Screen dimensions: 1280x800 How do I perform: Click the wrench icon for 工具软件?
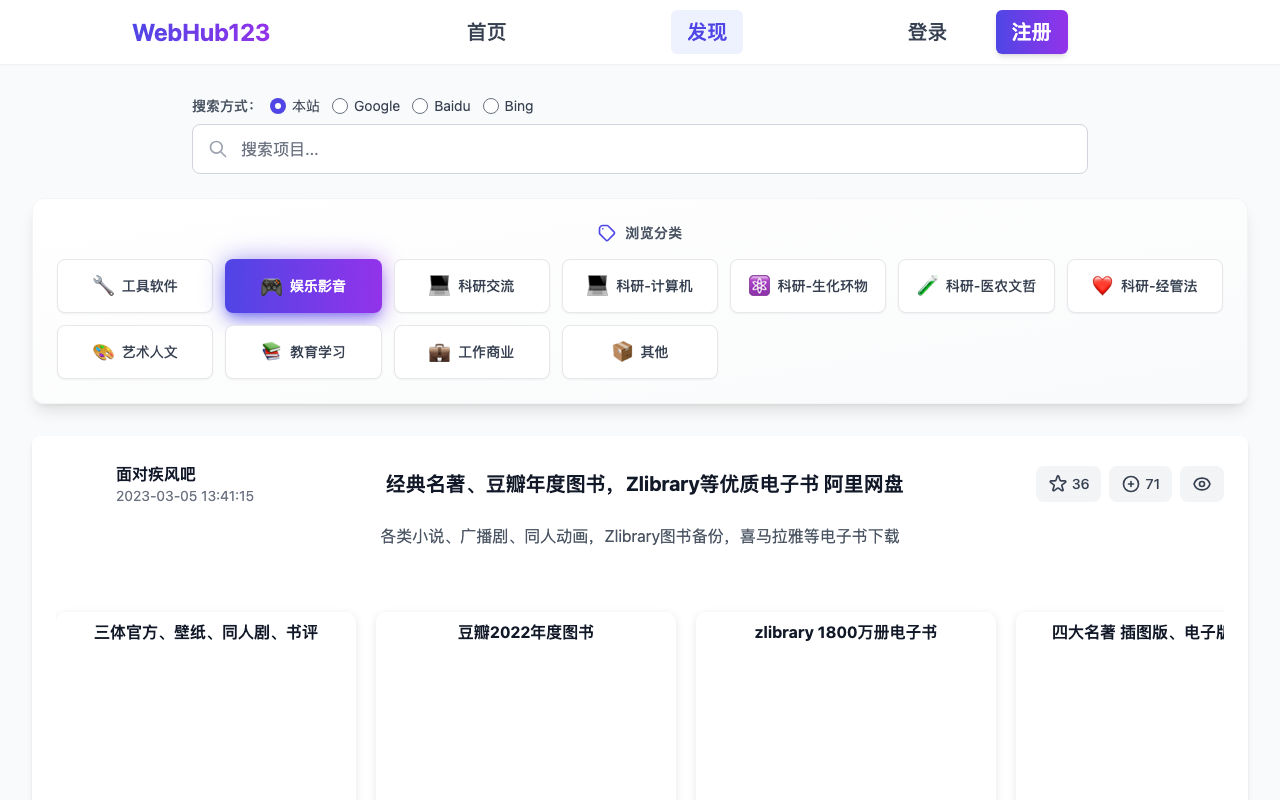[103, 286]
